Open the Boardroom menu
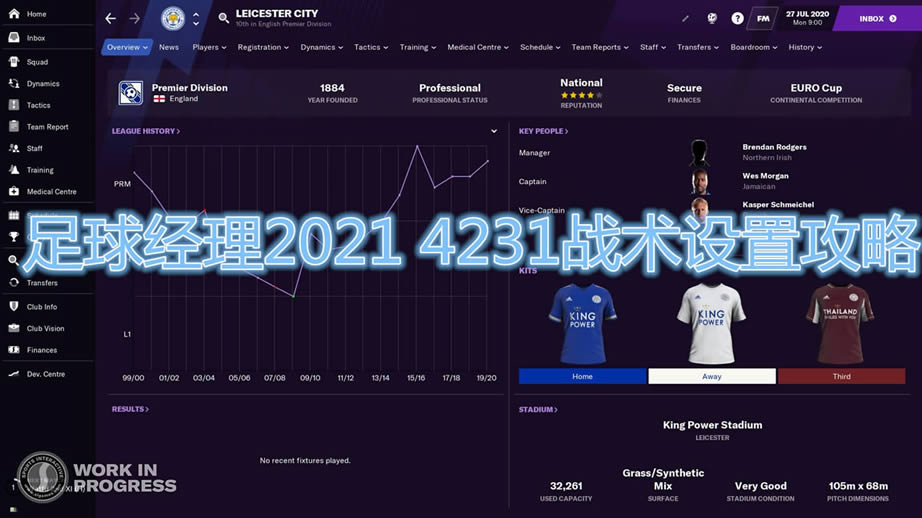This screenshot has height=518, width=922. 754,47
